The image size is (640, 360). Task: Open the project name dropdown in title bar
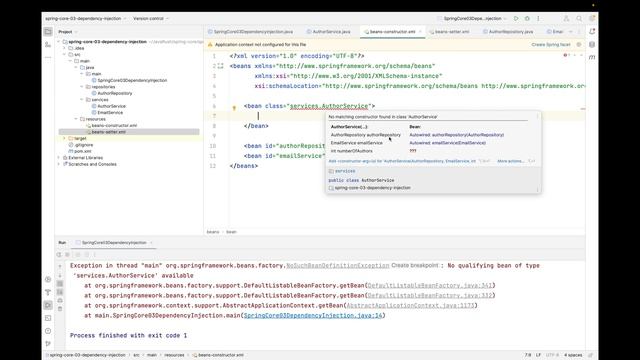pos(86,18)
